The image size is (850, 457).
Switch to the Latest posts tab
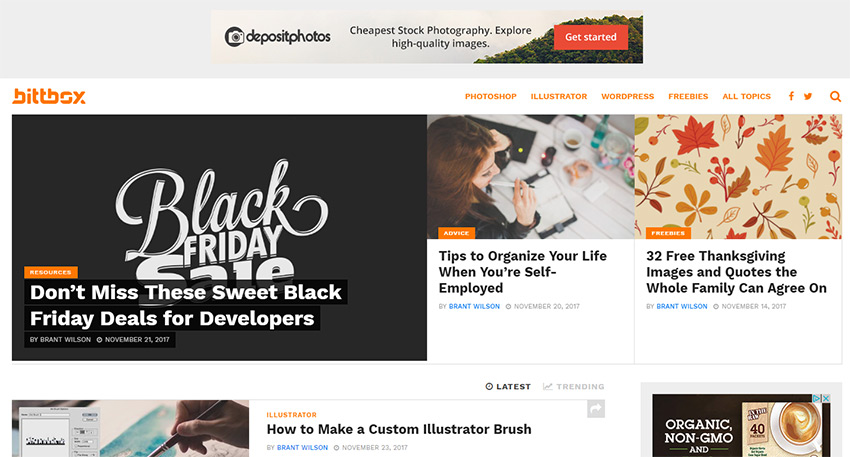(x=508, y=387)
